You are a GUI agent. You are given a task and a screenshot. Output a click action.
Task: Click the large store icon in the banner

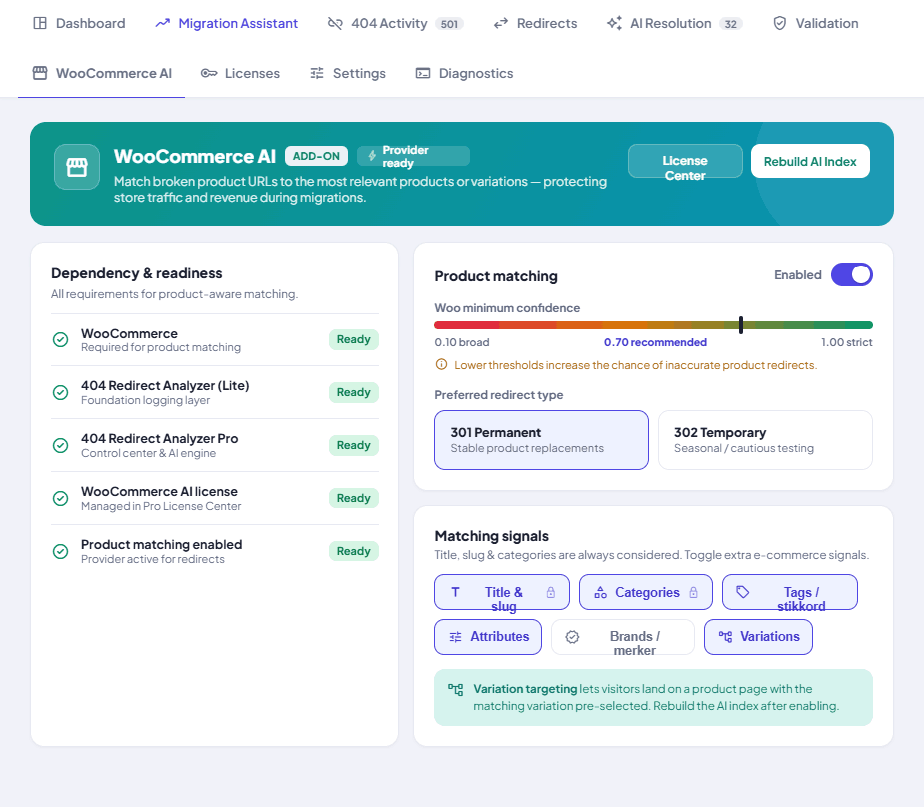click(x=77, y=167)
